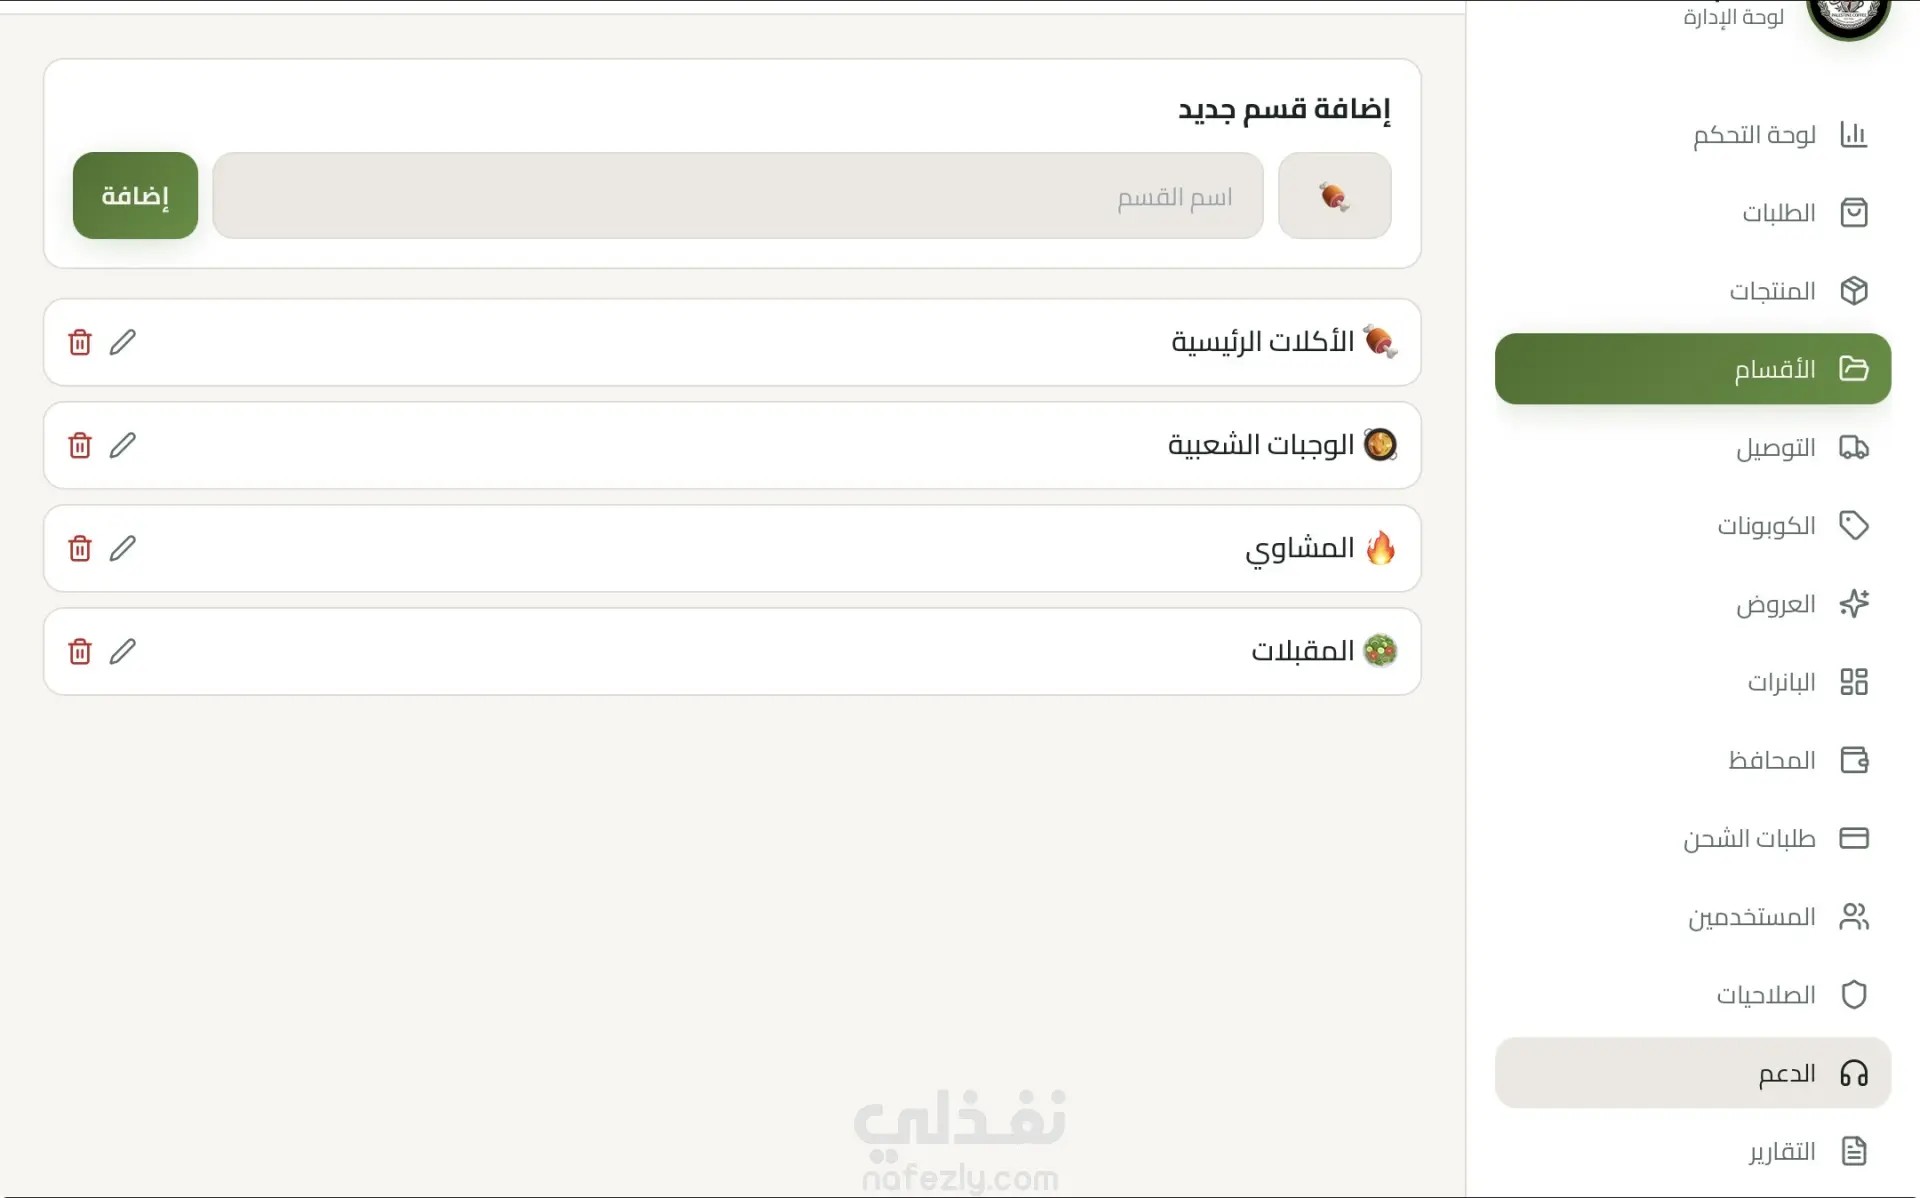Navigate to التوصيل delivery page
Screen dimensions: 1920x1198
coord(1800,448)
